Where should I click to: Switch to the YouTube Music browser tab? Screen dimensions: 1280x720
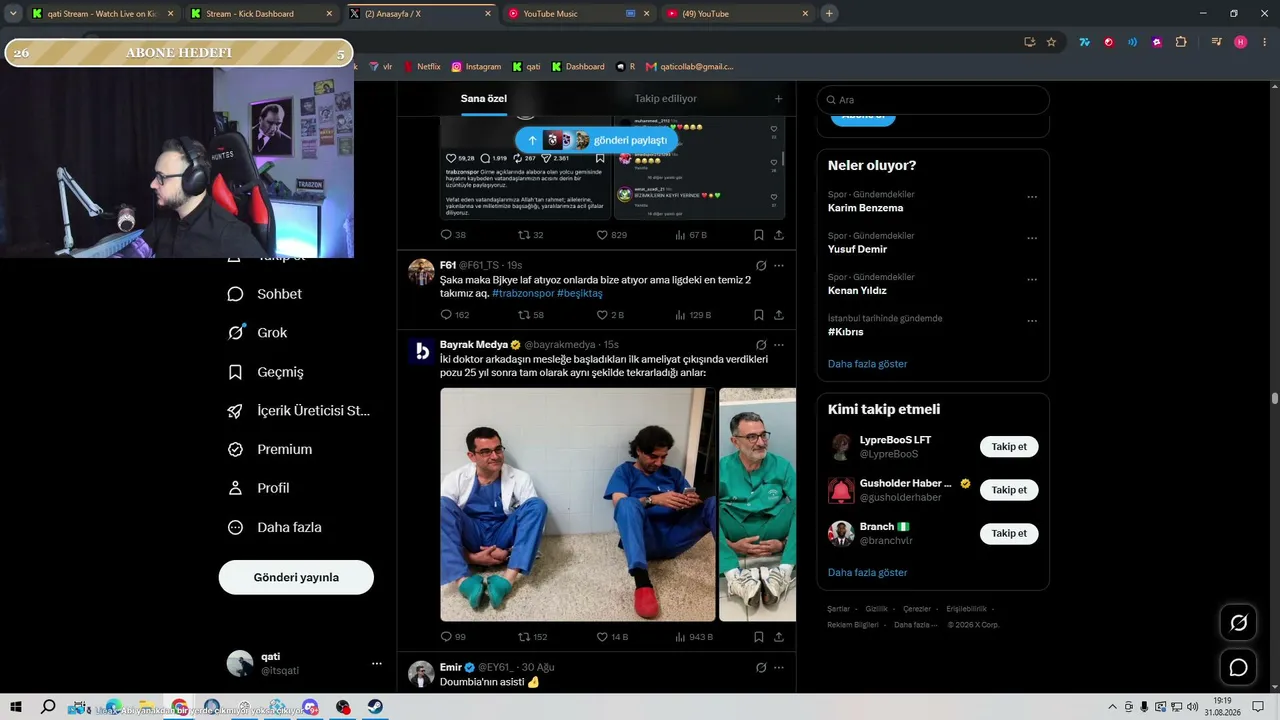point(577,13)
